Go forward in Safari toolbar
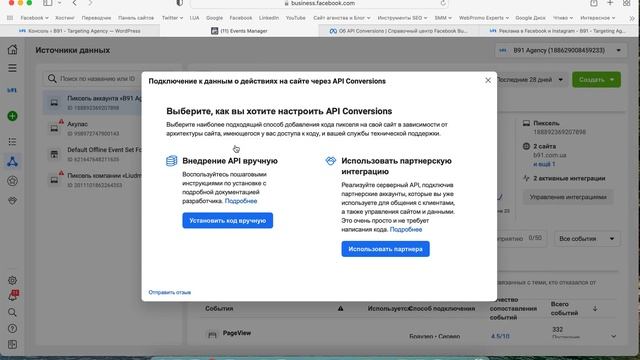Viewport: 640px width, 360px height. pyautogui.click(x=90, y=3)
